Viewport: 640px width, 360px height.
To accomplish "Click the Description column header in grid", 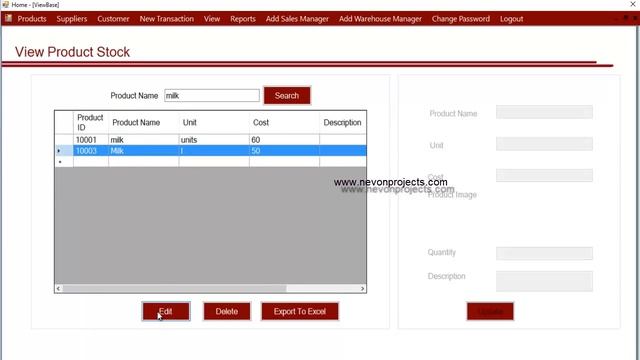I will point(342,122).
